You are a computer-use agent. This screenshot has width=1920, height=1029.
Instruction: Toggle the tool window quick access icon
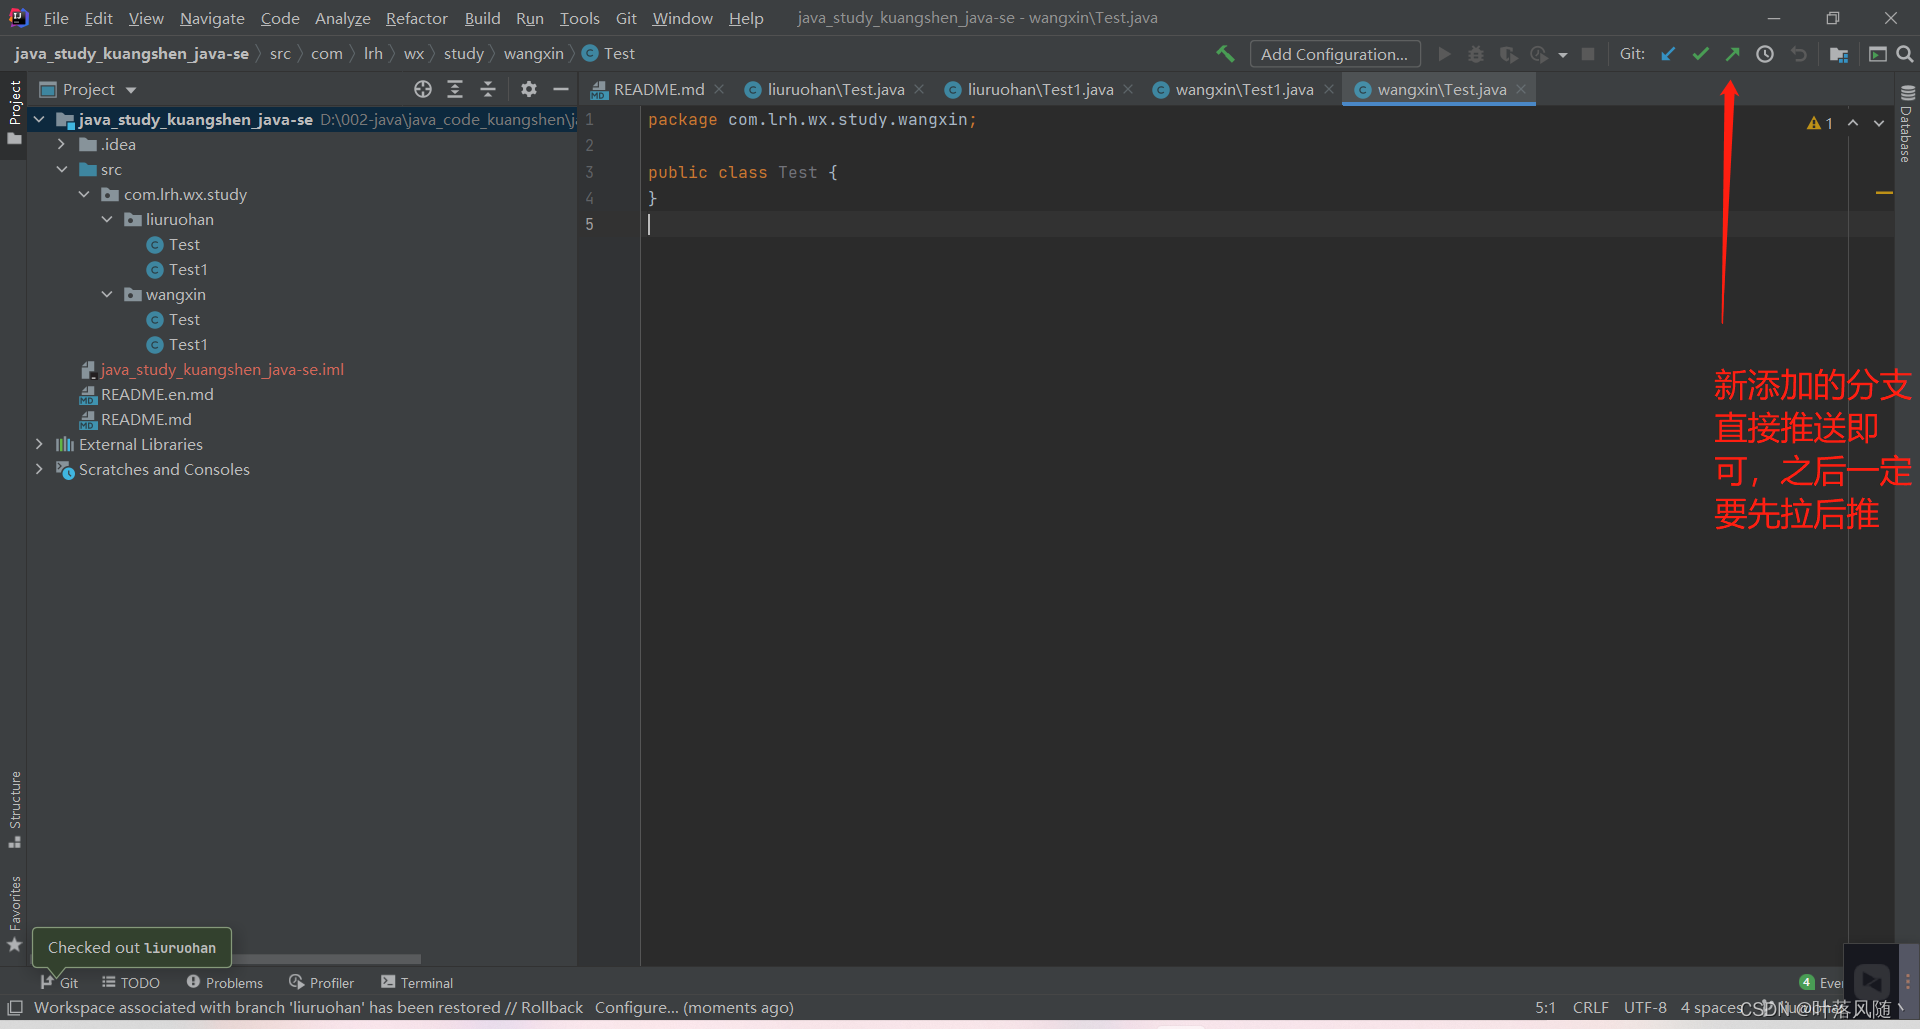tap(15, 1007)
